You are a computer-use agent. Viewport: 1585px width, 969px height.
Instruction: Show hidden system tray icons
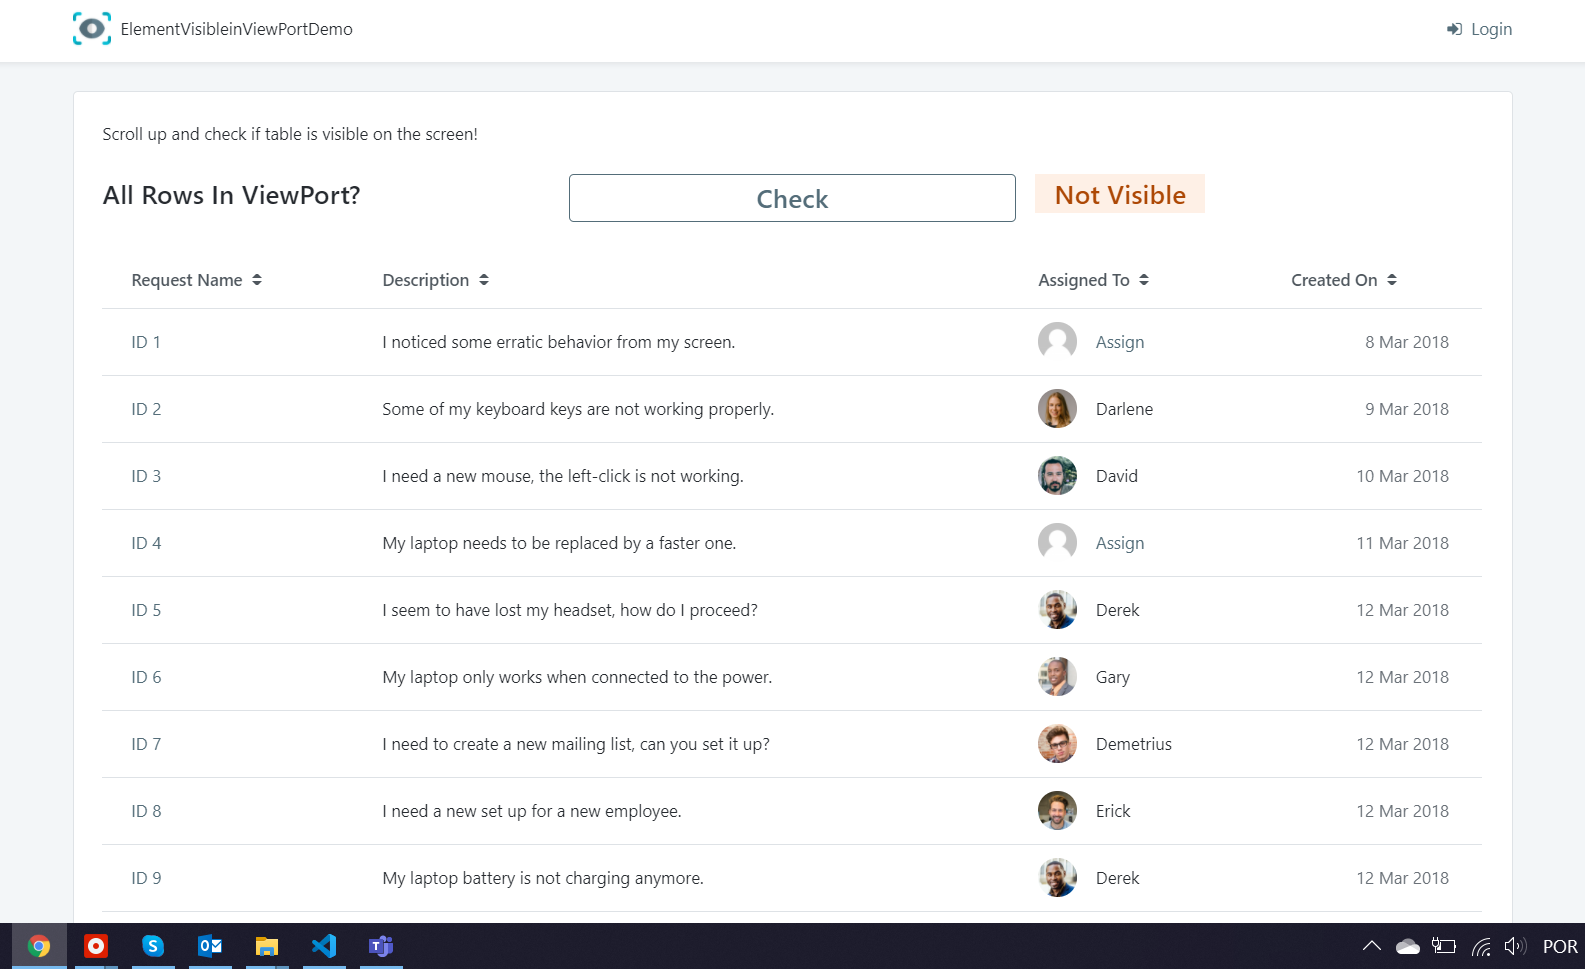click(1372, 946)
